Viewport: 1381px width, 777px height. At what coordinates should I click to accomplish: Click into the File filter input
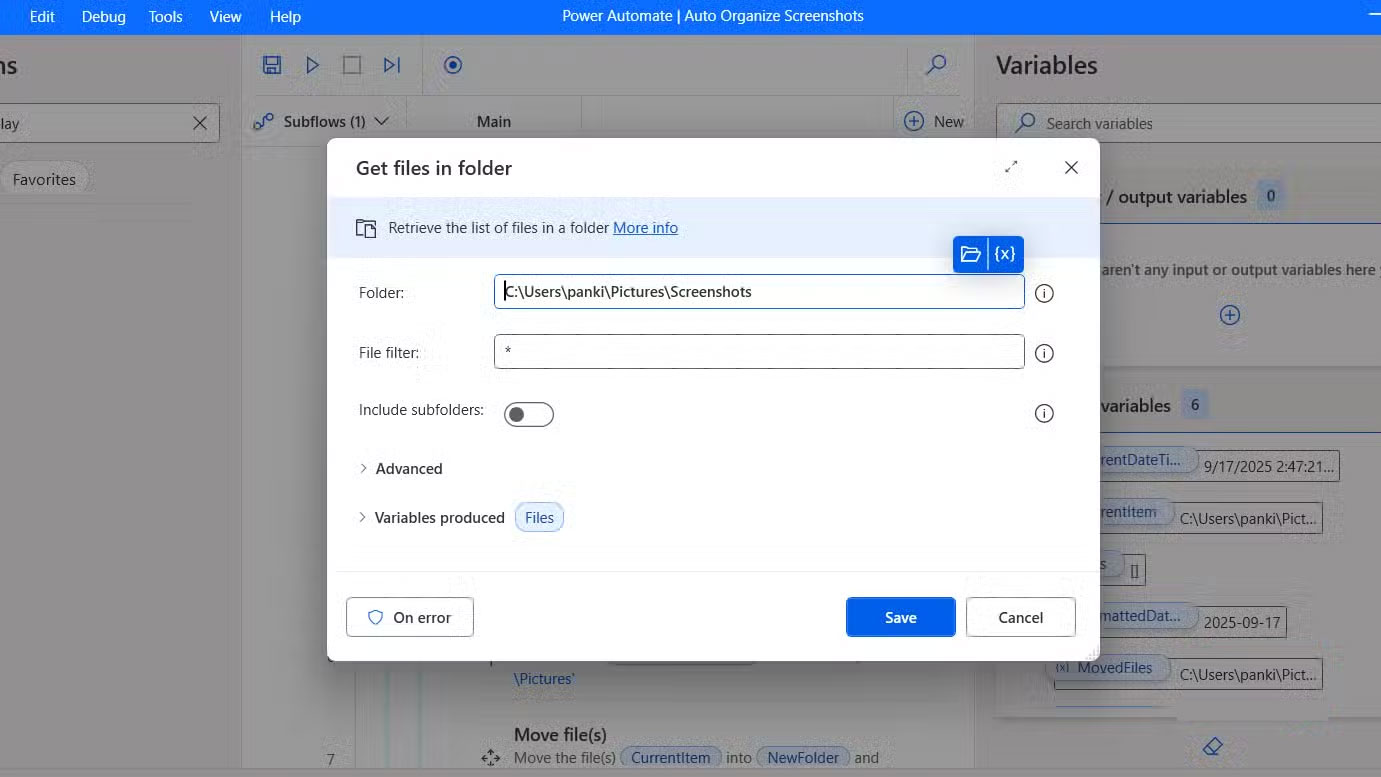[759, 352]
